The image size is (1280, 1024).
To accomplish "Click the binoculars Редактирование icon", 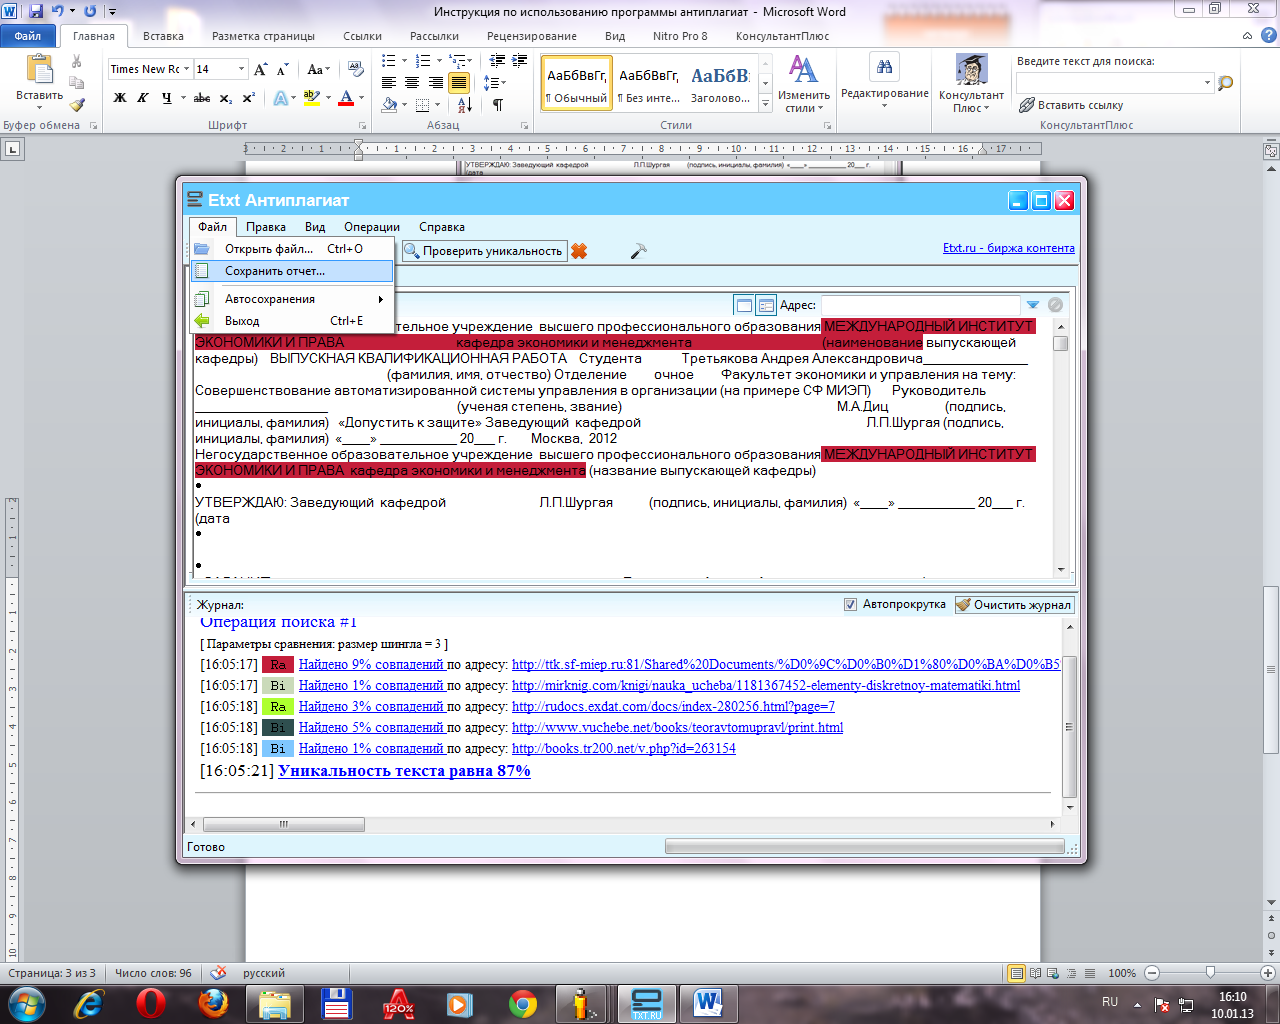I will pos(884,67).
